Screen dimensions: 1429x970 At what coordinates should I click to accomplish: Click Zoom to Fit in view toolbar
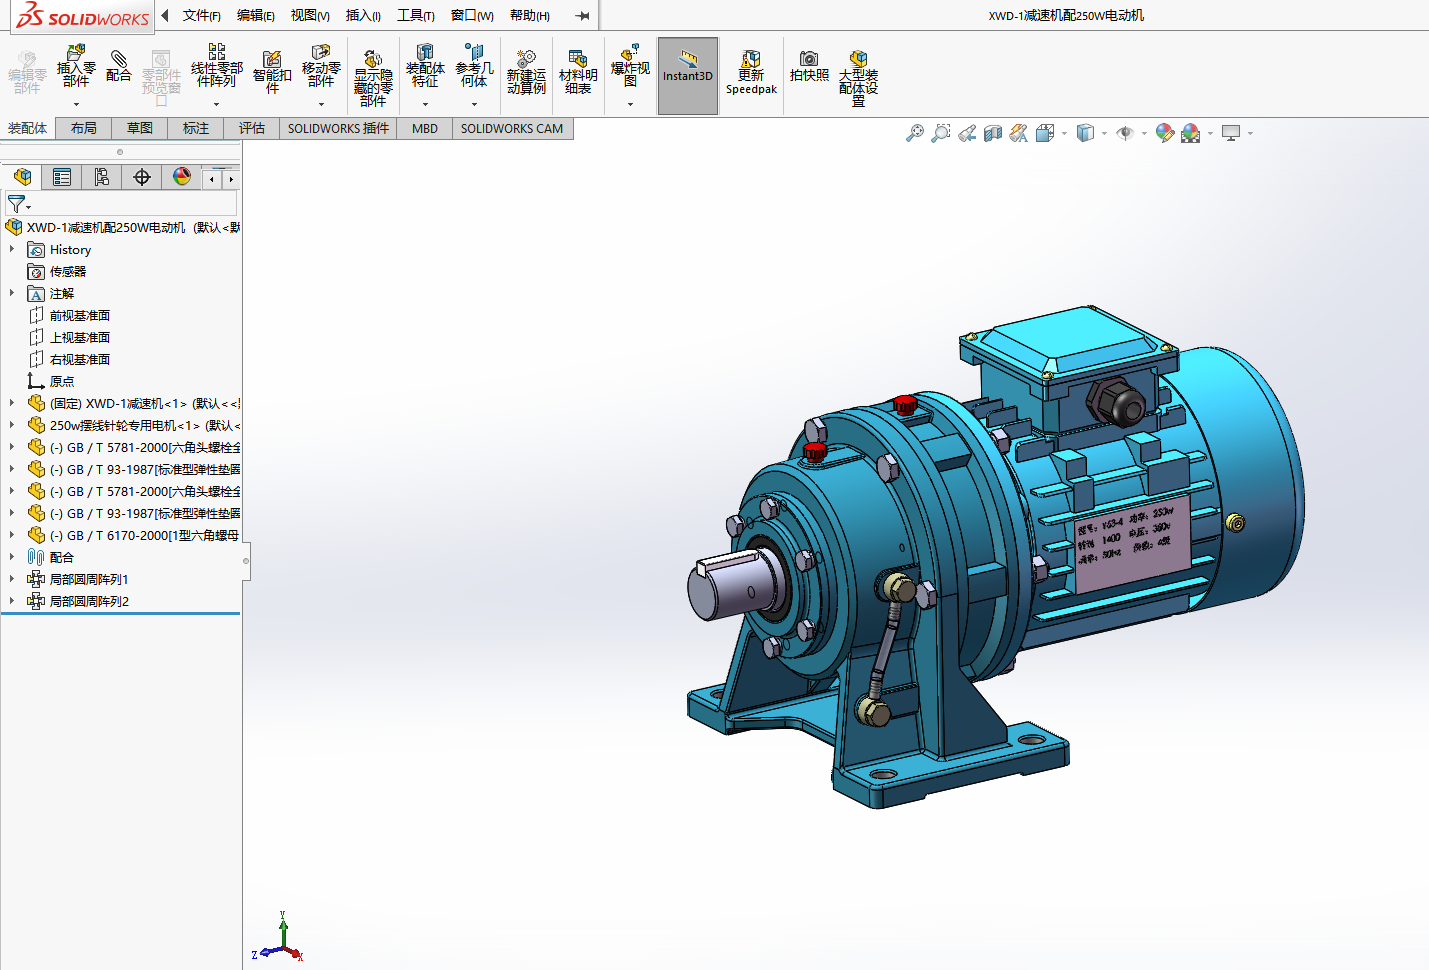click(x=915, y=133)
